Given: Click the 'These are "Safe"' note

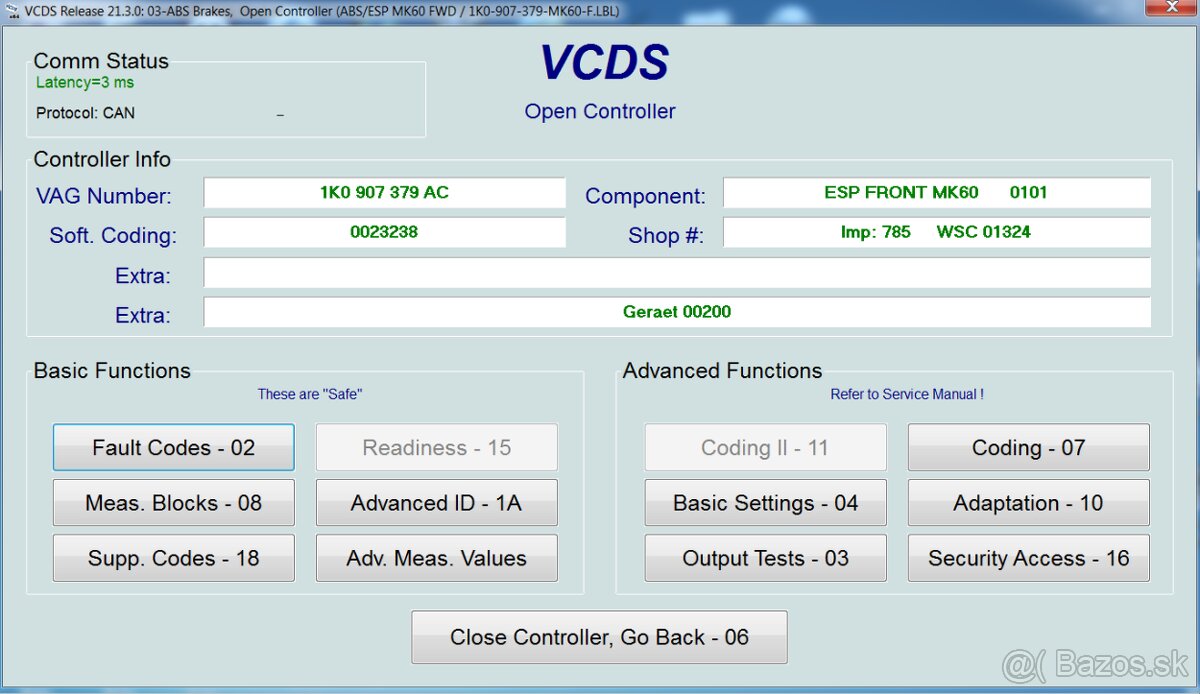Looking at the screenshot, I should point(309,394).
